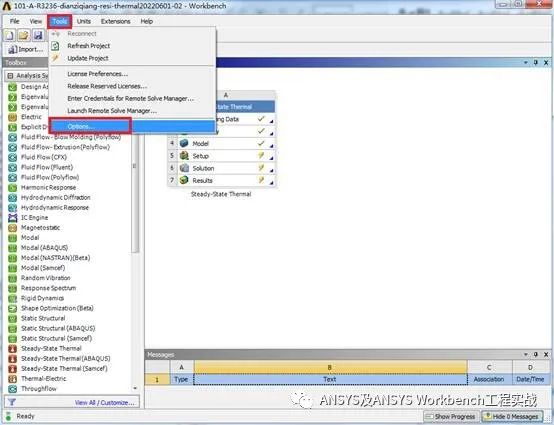554x425 pixels.
Task: Open the Extensions menu
Action: (x=116, y=21)
